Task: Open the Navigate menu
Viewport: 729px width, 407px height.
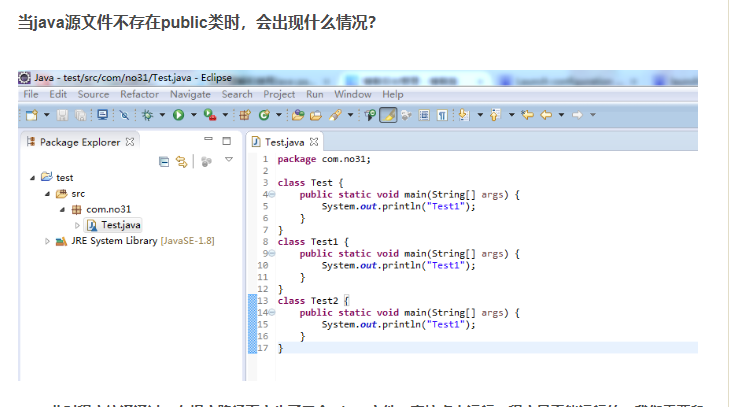Action: pyautogui.click(x=190, y=94)
